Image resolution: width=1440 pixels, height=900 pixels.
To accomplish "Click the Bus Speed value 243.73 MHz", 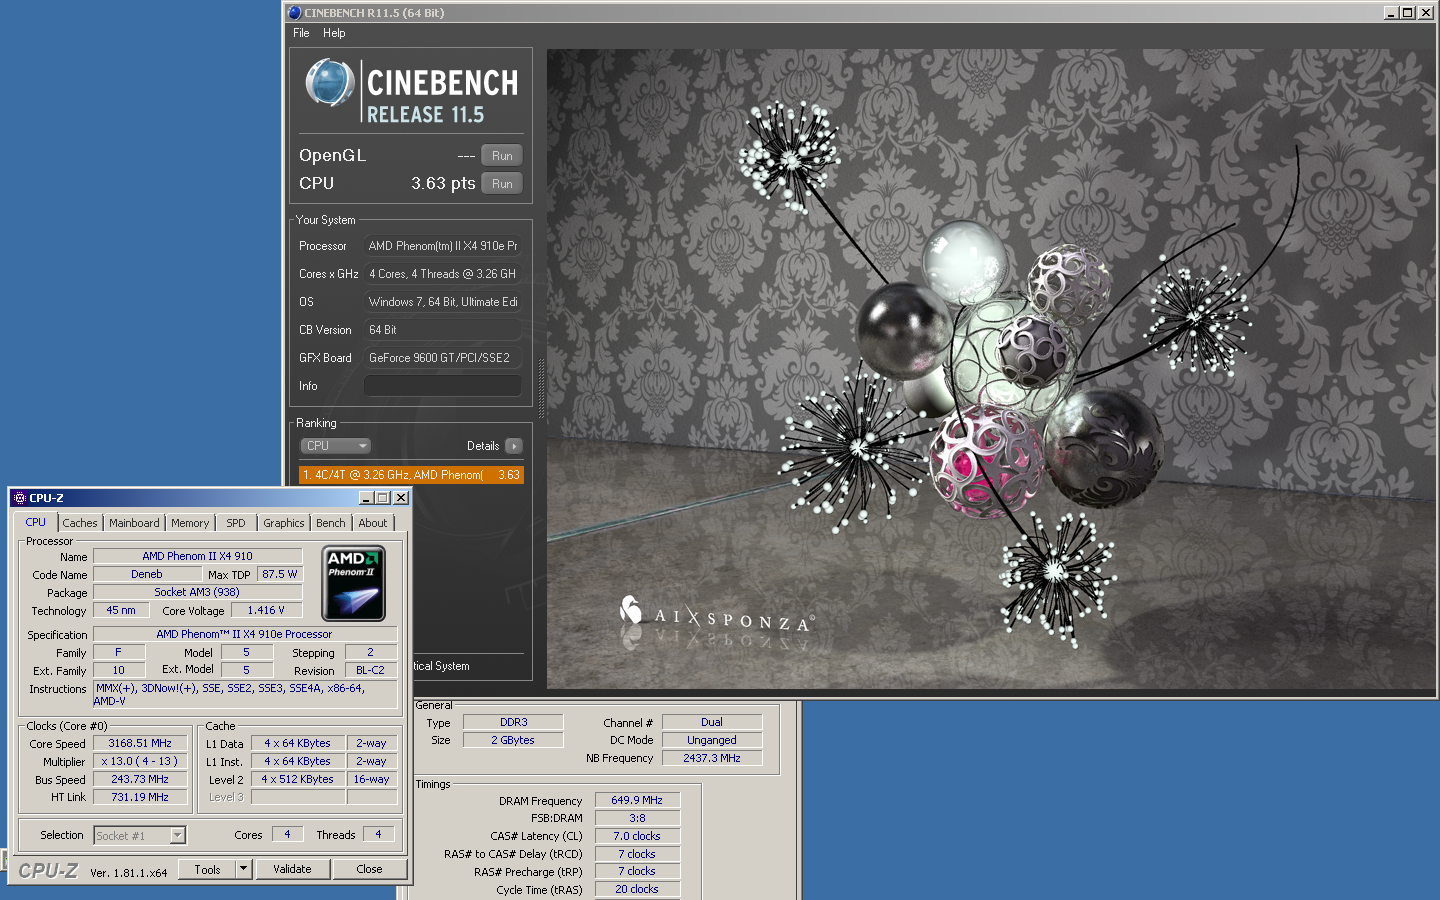I will coord(140,779).
